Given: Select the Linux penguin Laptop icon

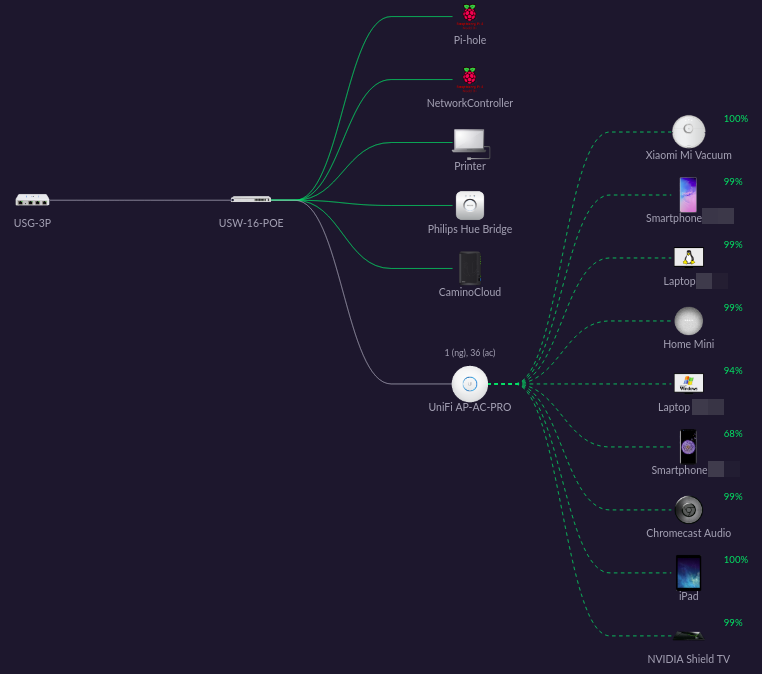Looking at the screenshot, I should pos(688,258).
